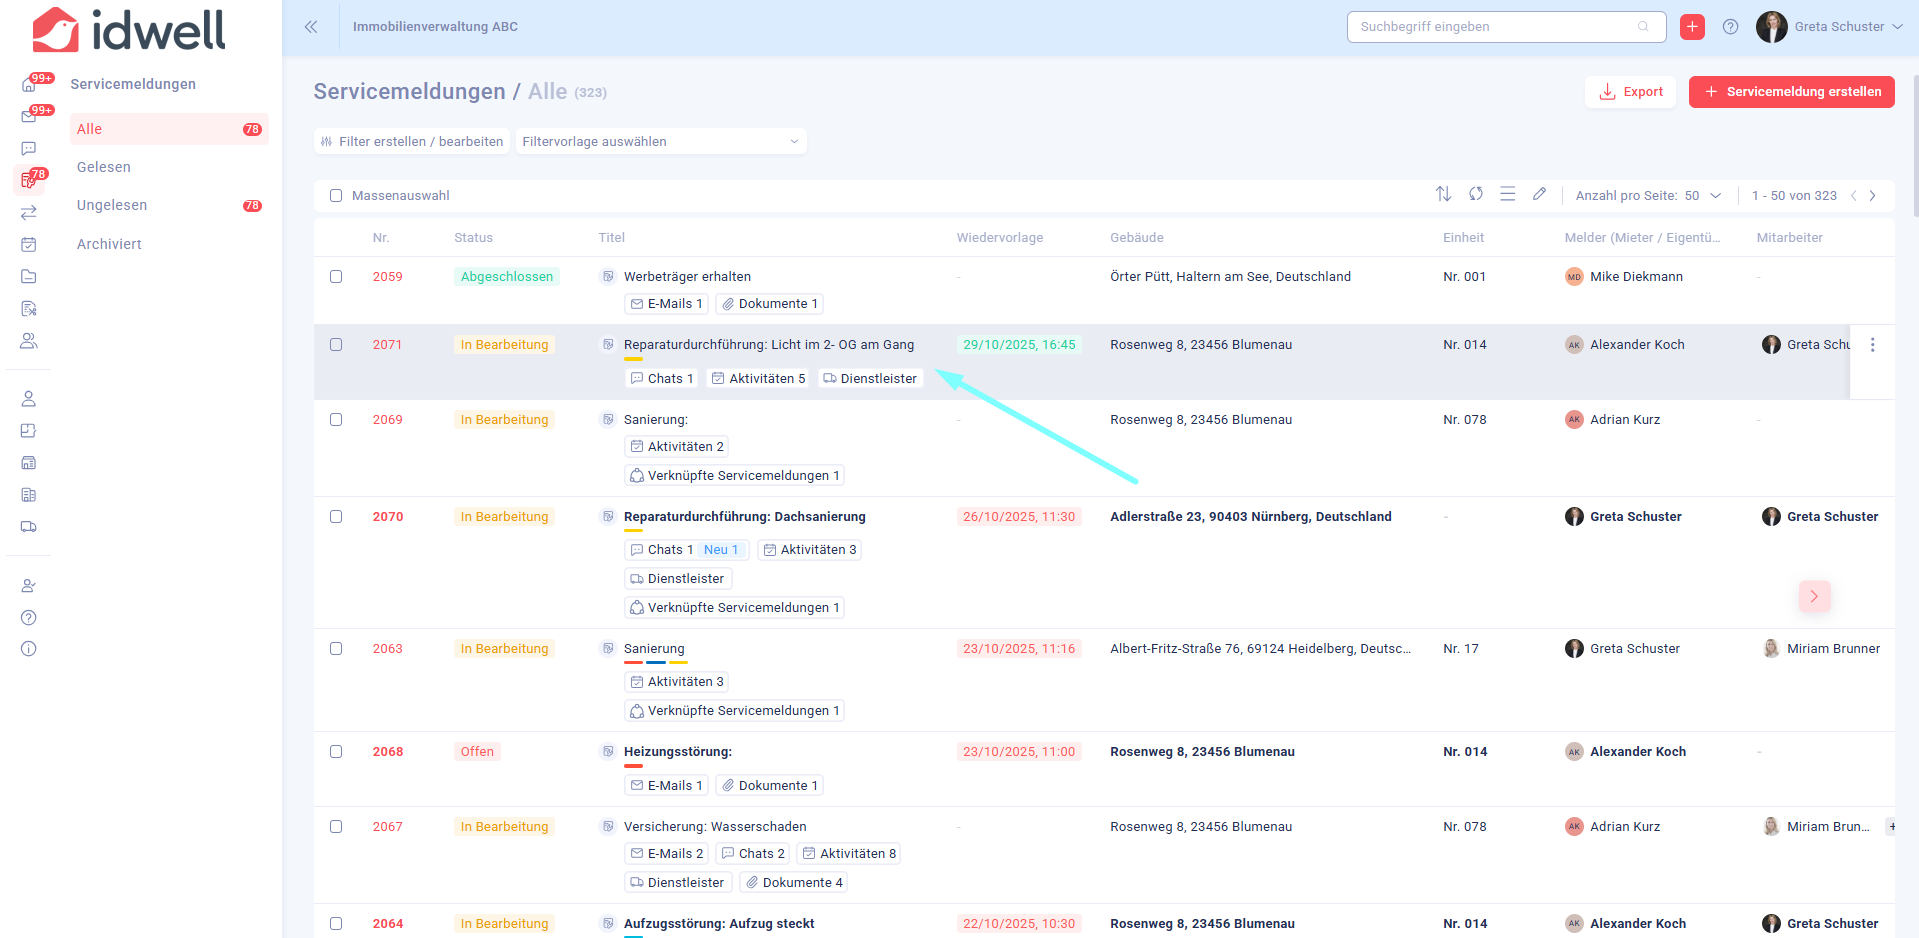Click the Servicemeldung erstellen button
Image resolution: width=1919 pixels, height=938 pixels.
pyautogui.click(x=1791, y=92)
